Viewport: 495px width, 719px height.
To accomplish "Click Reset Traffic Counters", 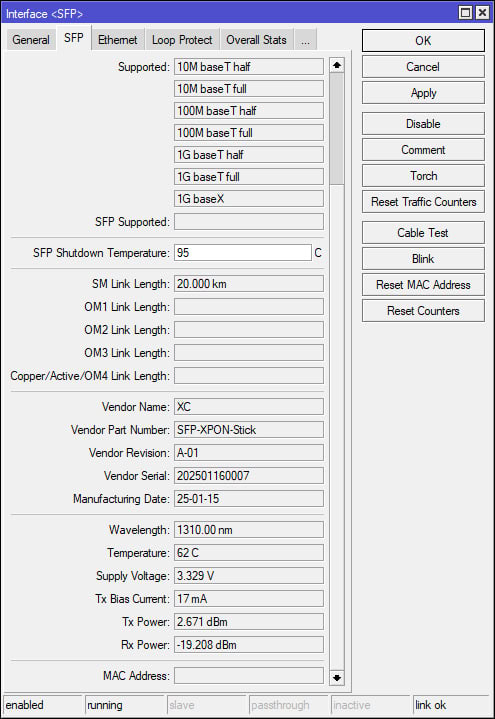I will coord(423,202).
